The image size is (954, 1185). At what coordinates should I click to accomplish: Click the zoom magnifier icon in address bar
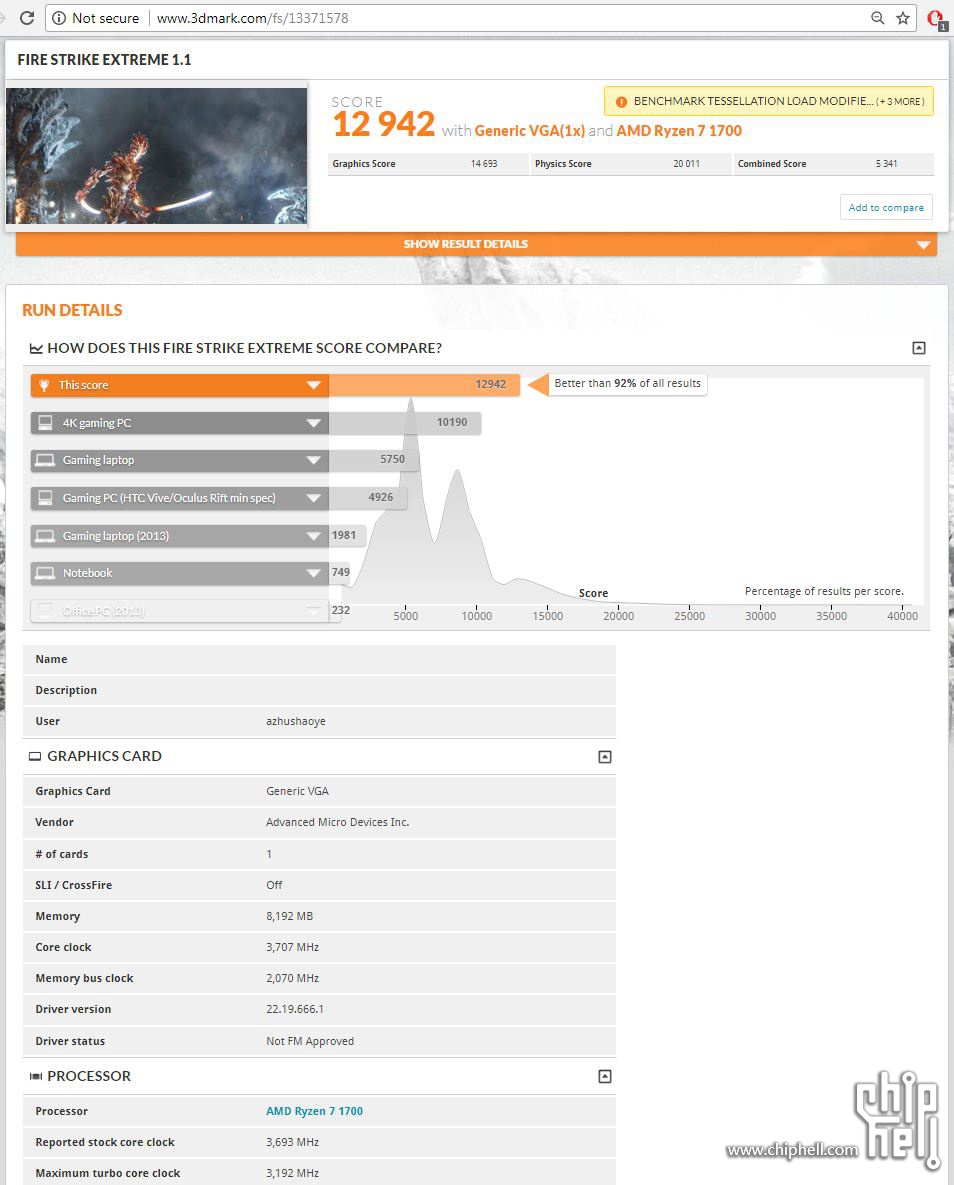click(877, 18)
